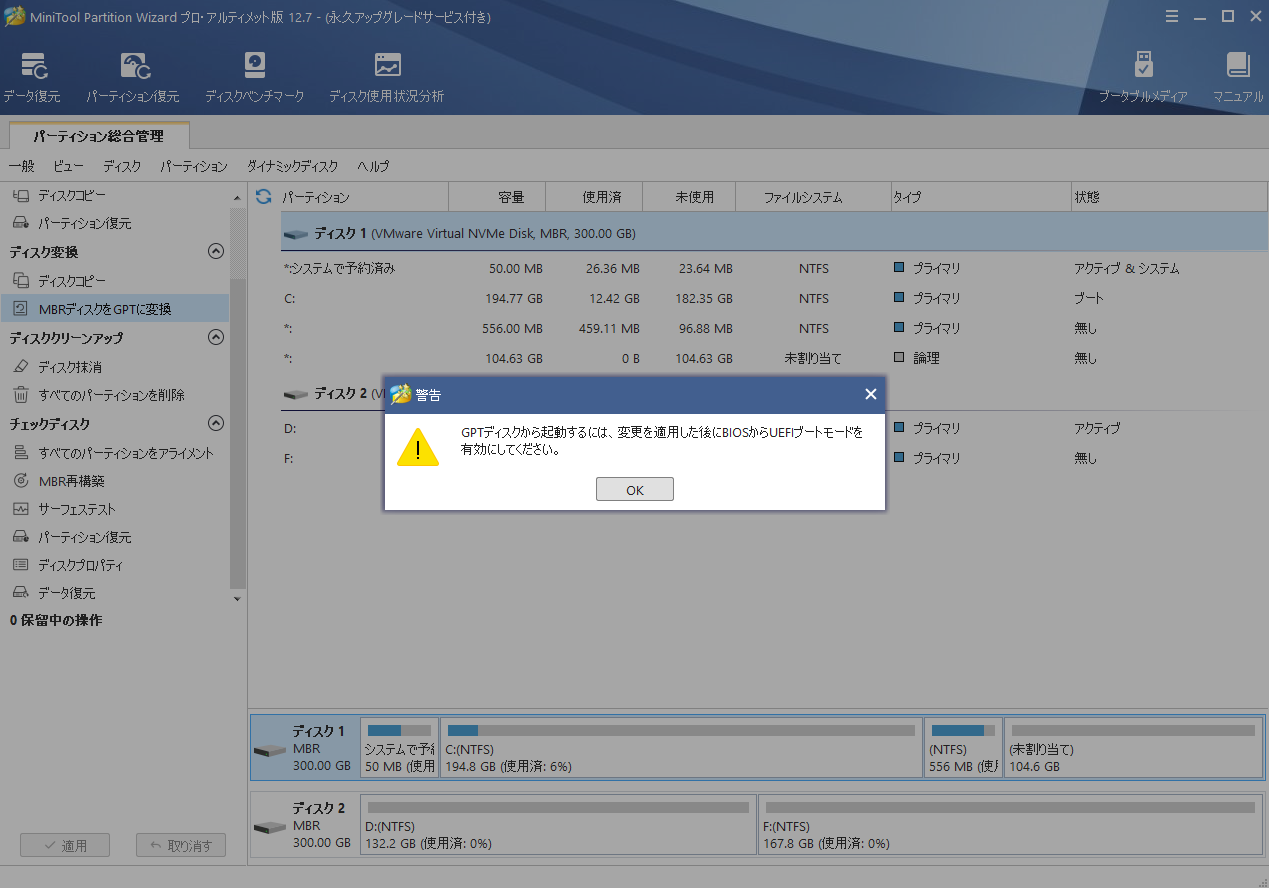This screenshot has width=1269, height=888.
Task: Collapse the チェックディスク section
Action: point(215,423)
